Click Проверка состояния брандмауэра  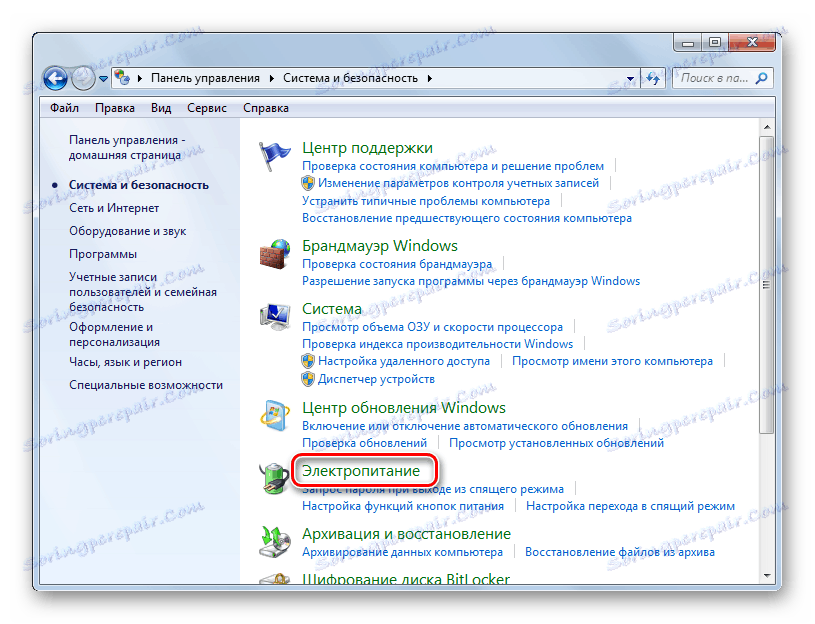click(x=397, y=264)
